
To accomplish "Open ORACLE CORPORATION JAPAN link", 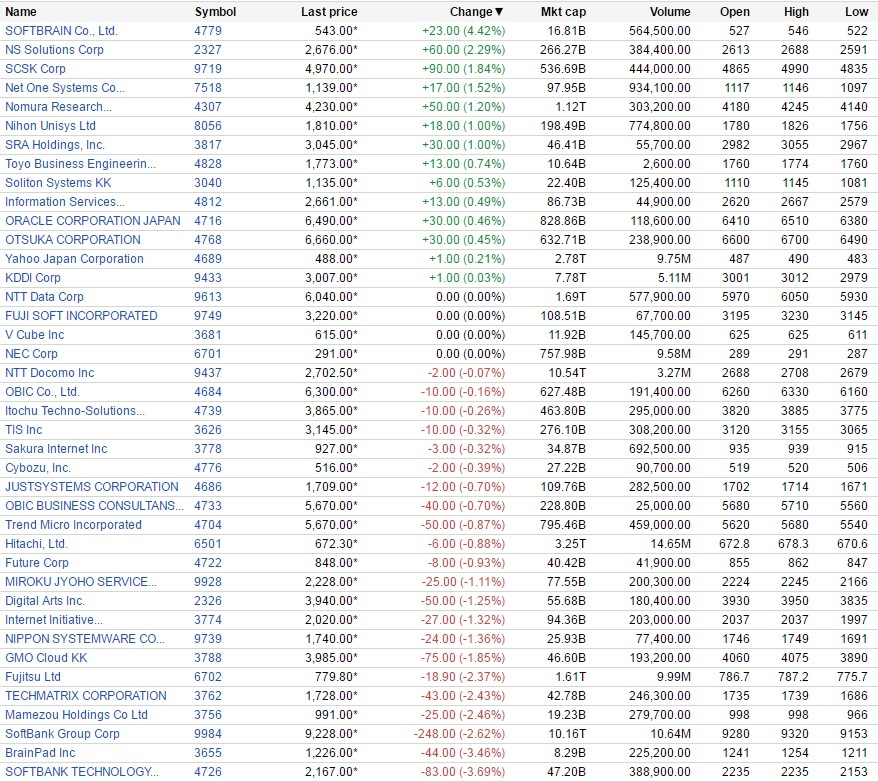I will [93, 221].
